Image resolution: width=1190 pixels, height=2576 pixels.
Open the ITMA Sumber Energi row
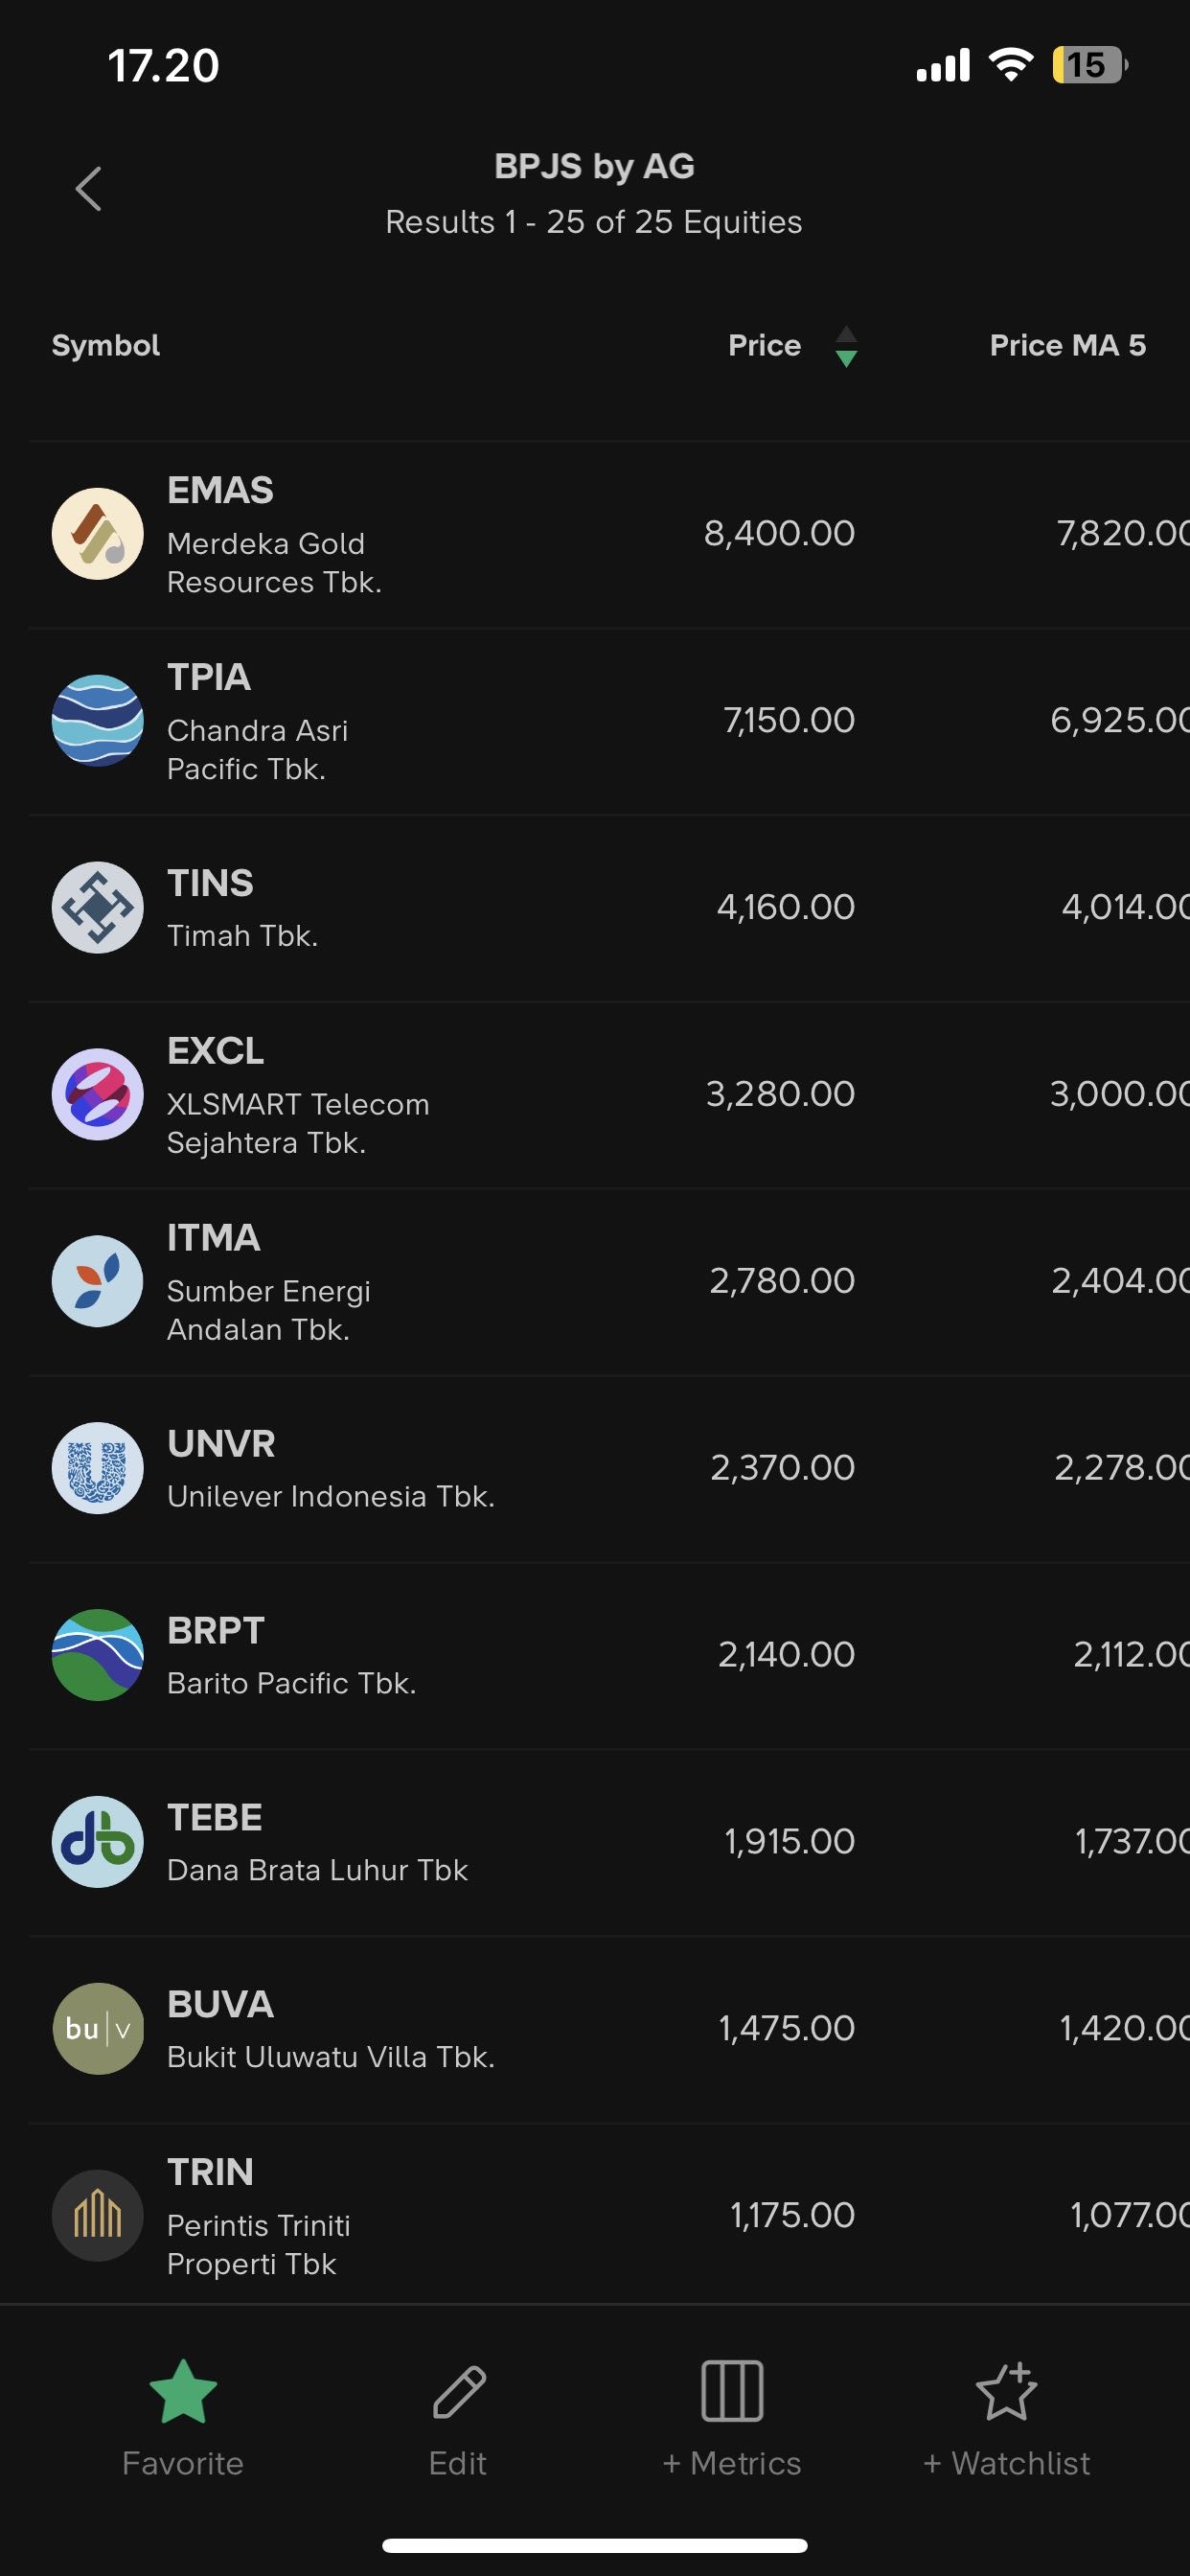click(x=500, y=1282)
